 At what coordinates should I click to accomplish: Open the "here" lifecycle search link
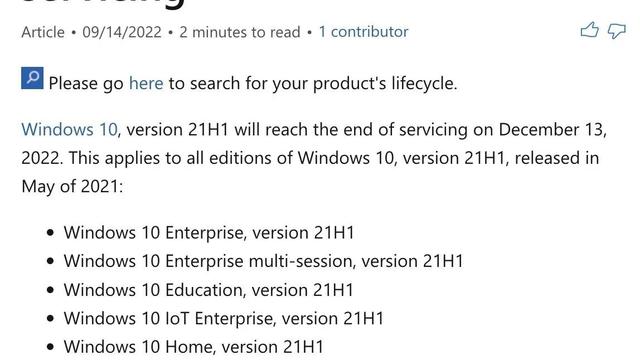[x=146, y=83]
